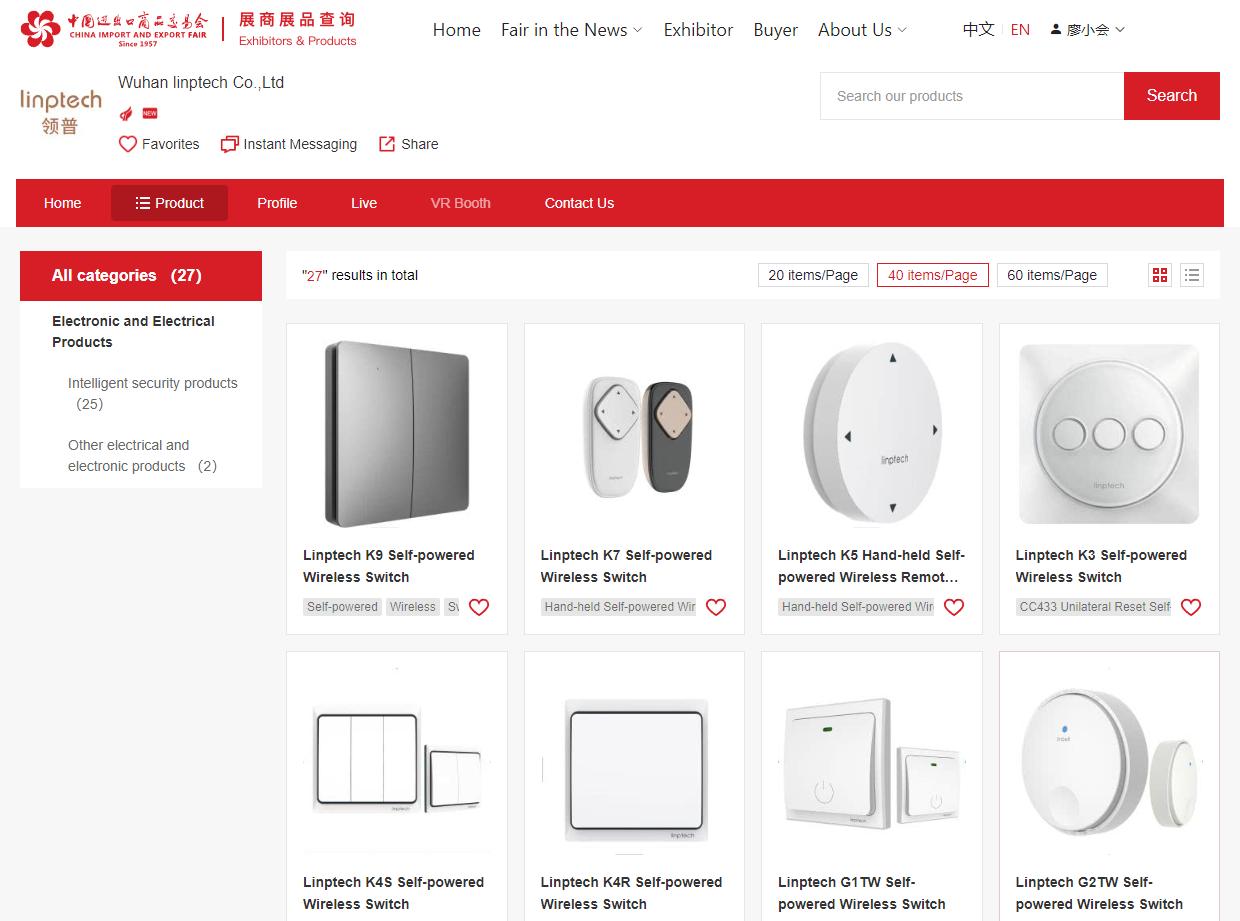Add Linptech K9 switch to favorites

479,607
